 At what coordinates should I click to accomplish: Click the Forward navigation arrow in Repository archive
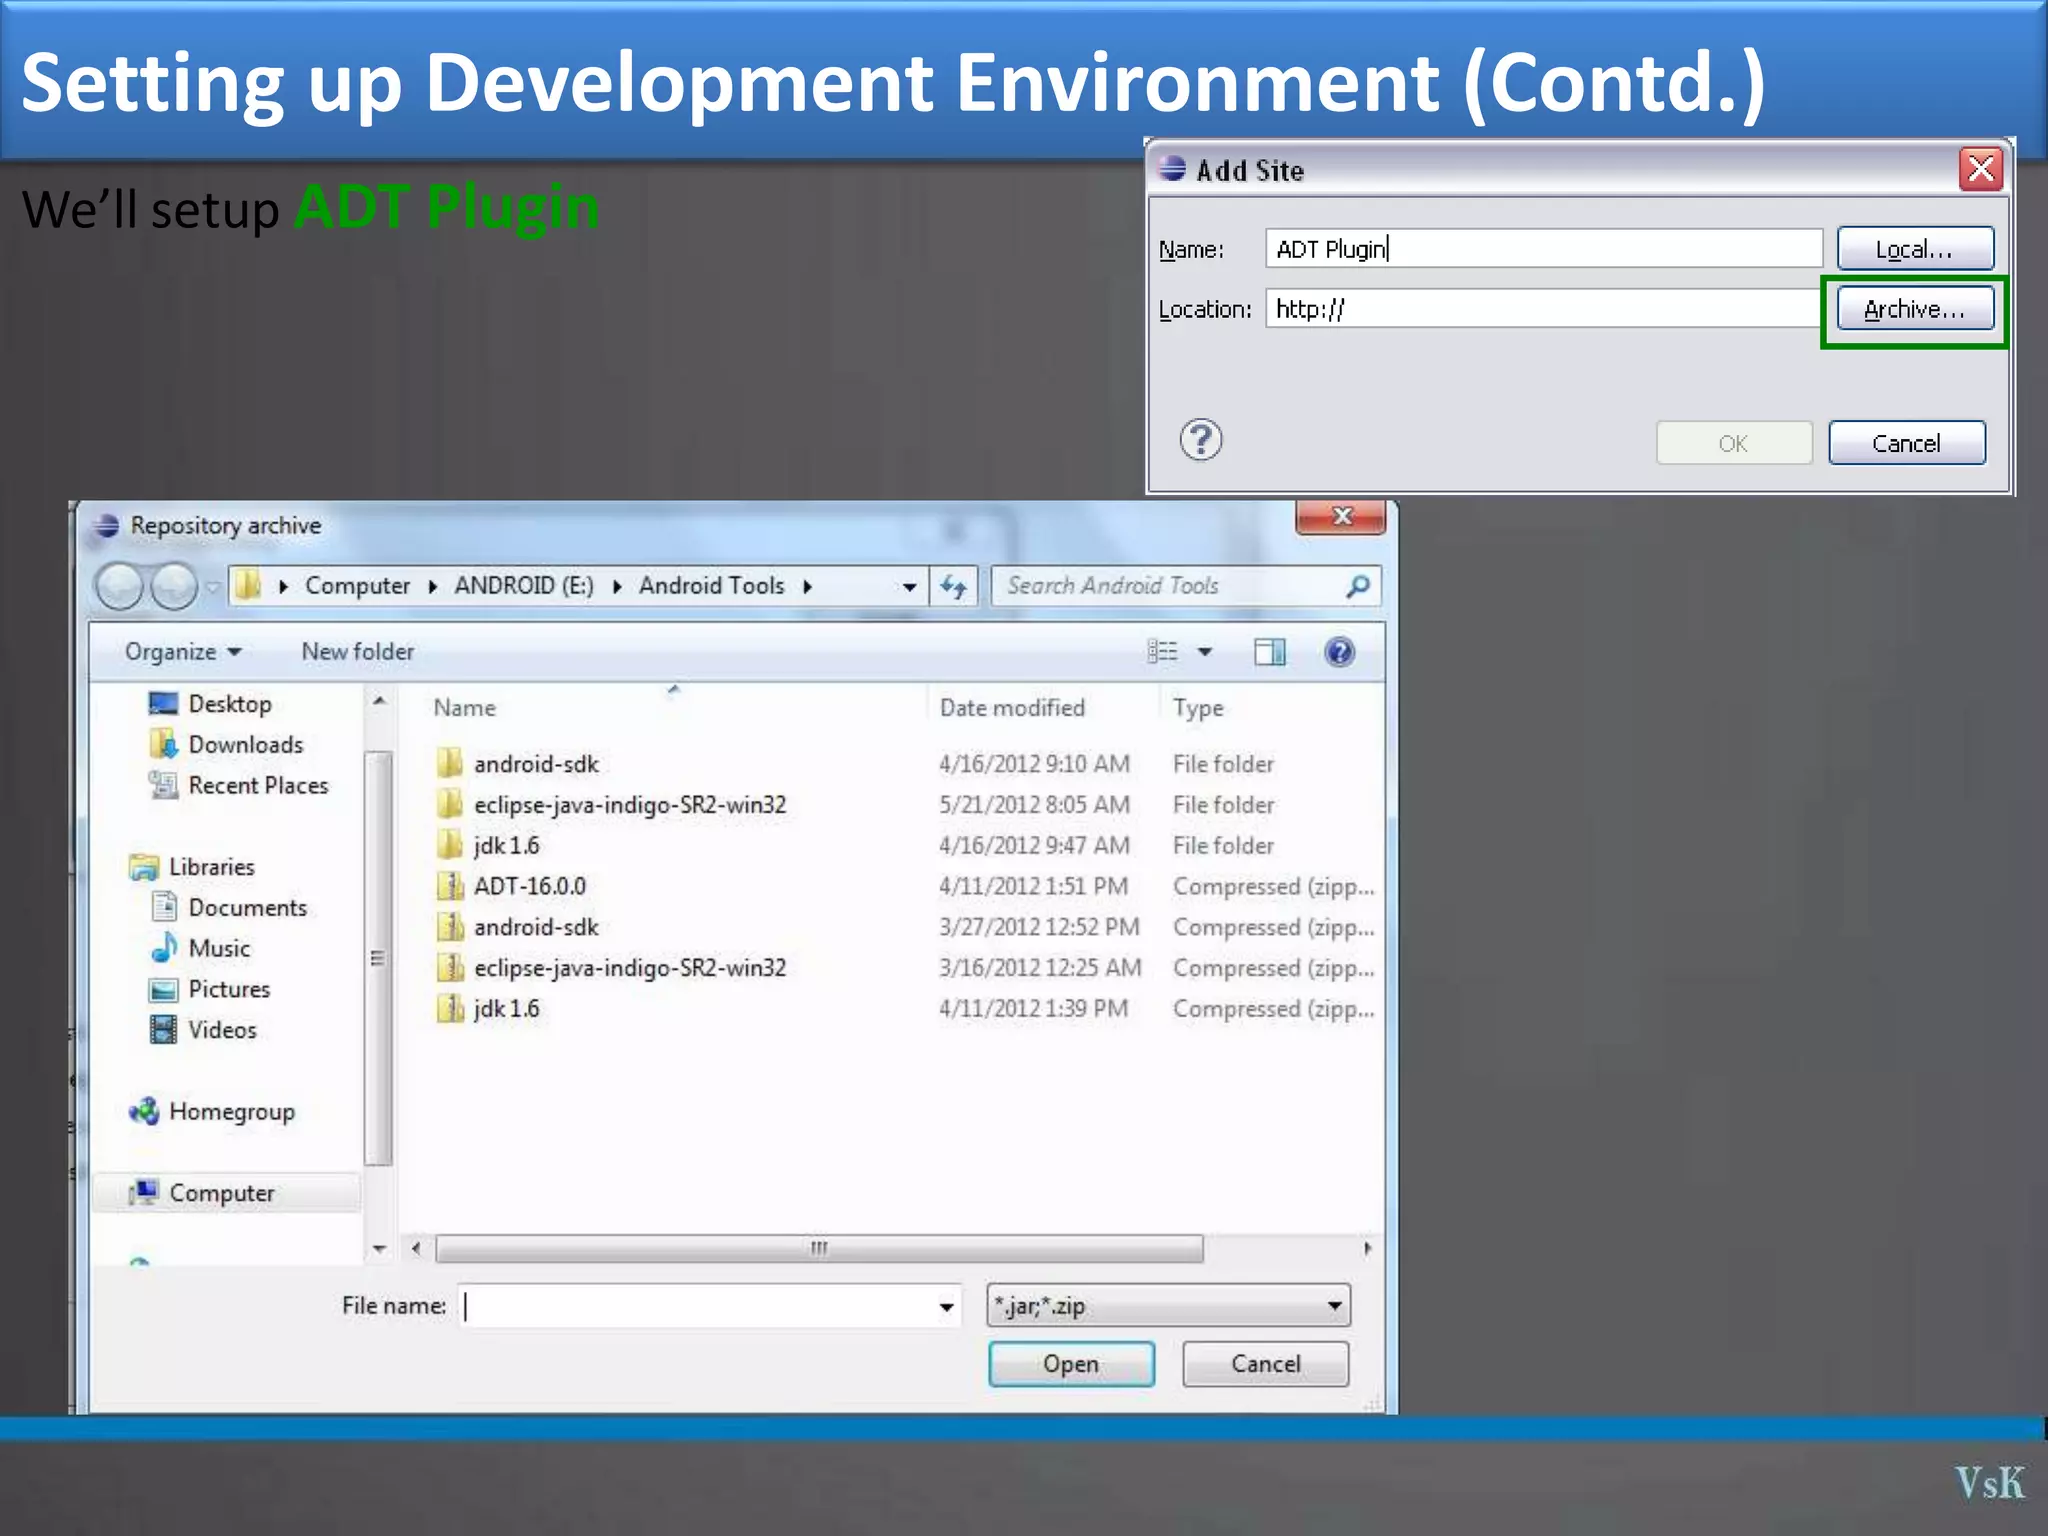175,586
